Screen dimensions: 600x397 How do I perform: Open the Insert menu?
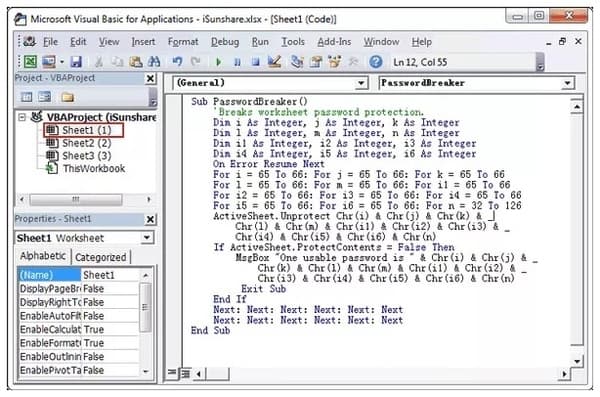tap(143, 42)
